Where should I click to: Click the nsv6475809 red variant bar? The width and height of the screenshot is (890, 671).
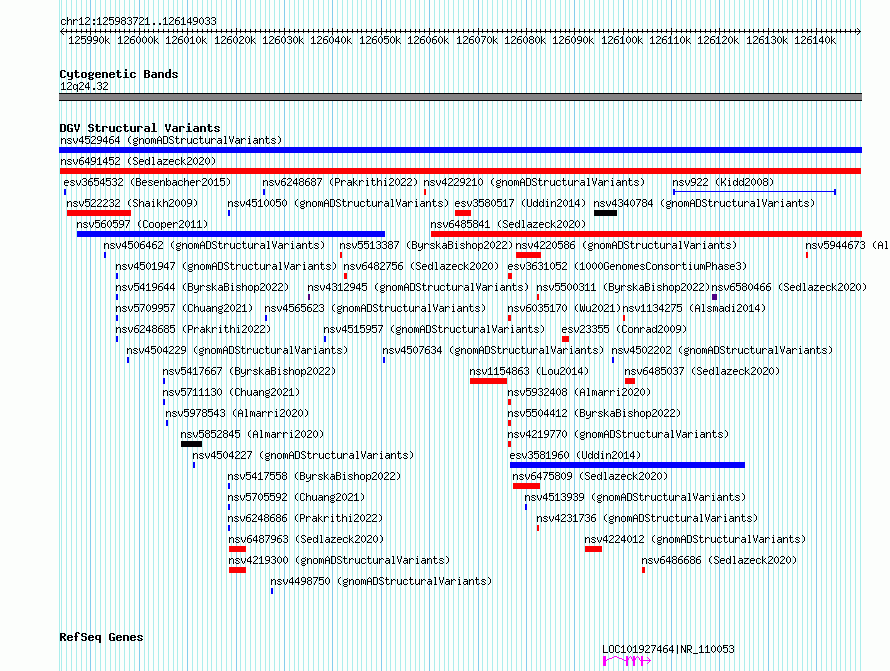(x=526, y=486)
